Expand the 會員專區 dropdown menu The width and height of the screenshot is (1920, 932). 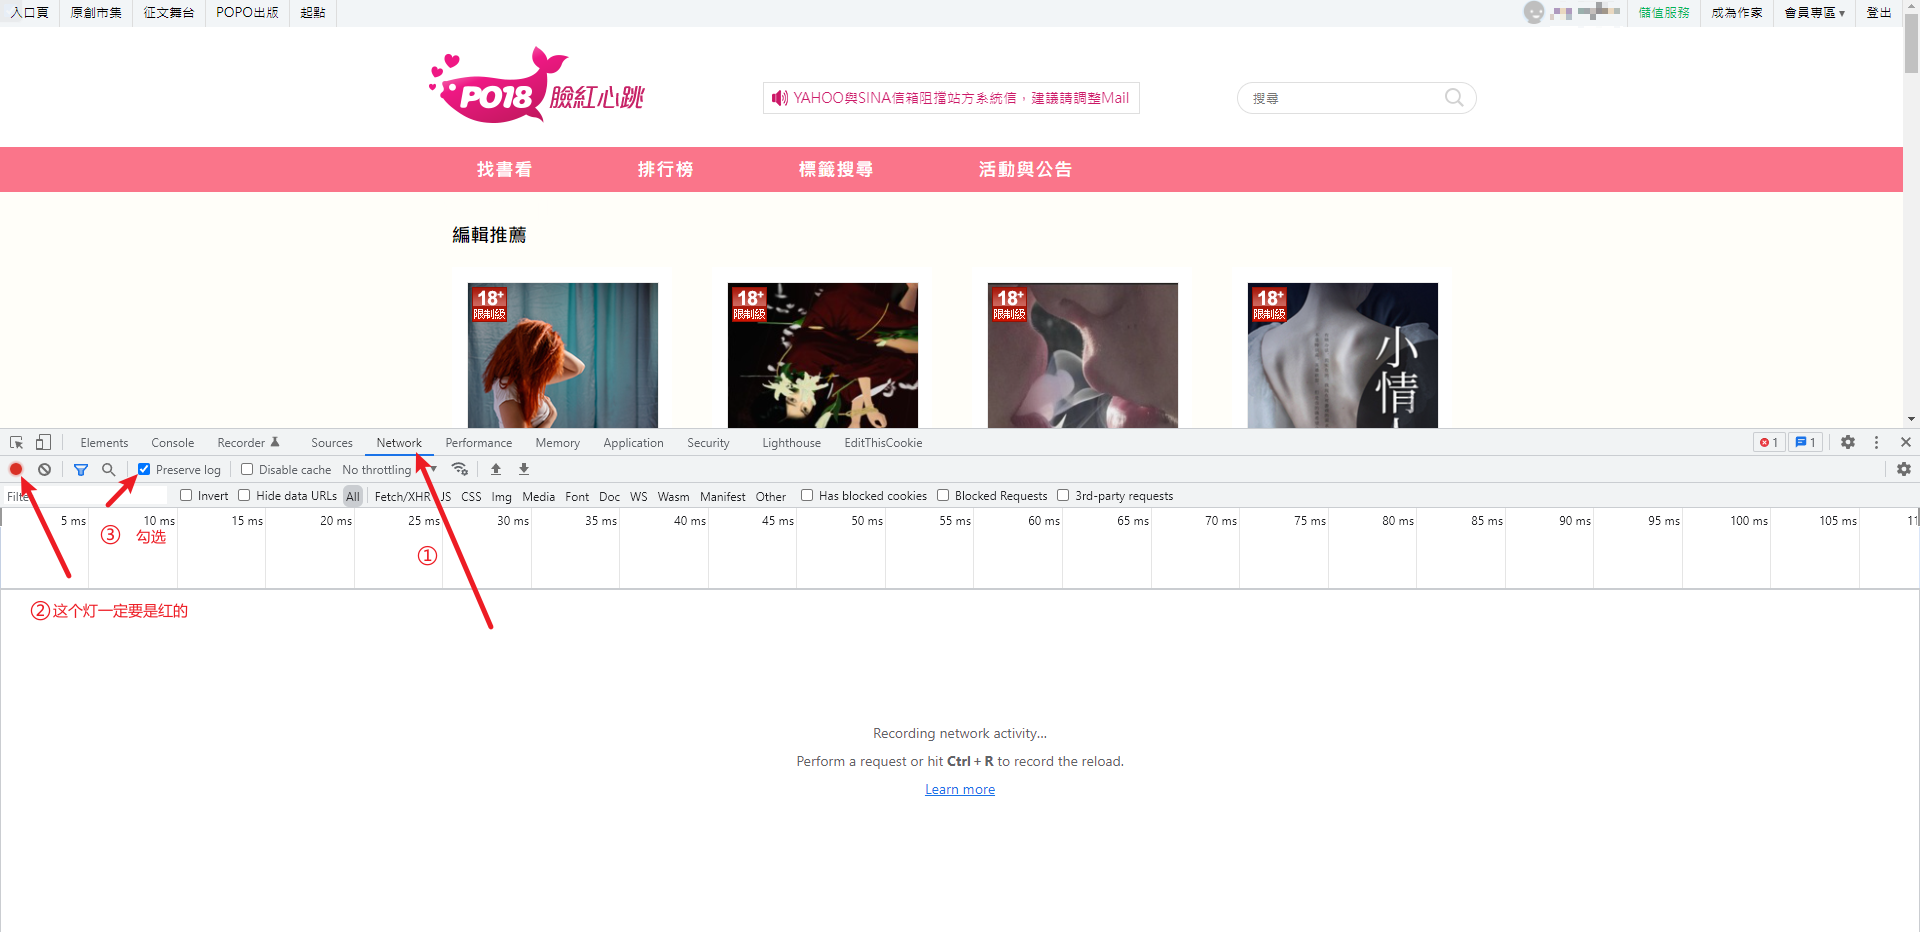pos(1814,13)
